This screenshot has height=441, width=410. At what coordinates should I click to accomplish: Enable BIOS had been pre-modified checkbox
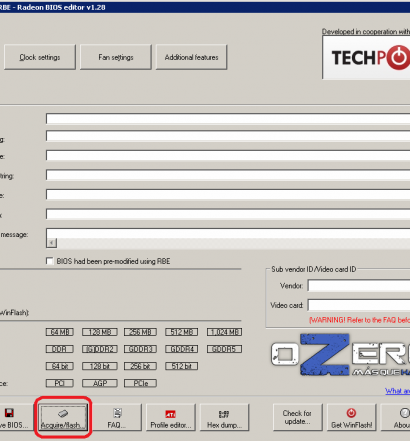coord(50,261)
